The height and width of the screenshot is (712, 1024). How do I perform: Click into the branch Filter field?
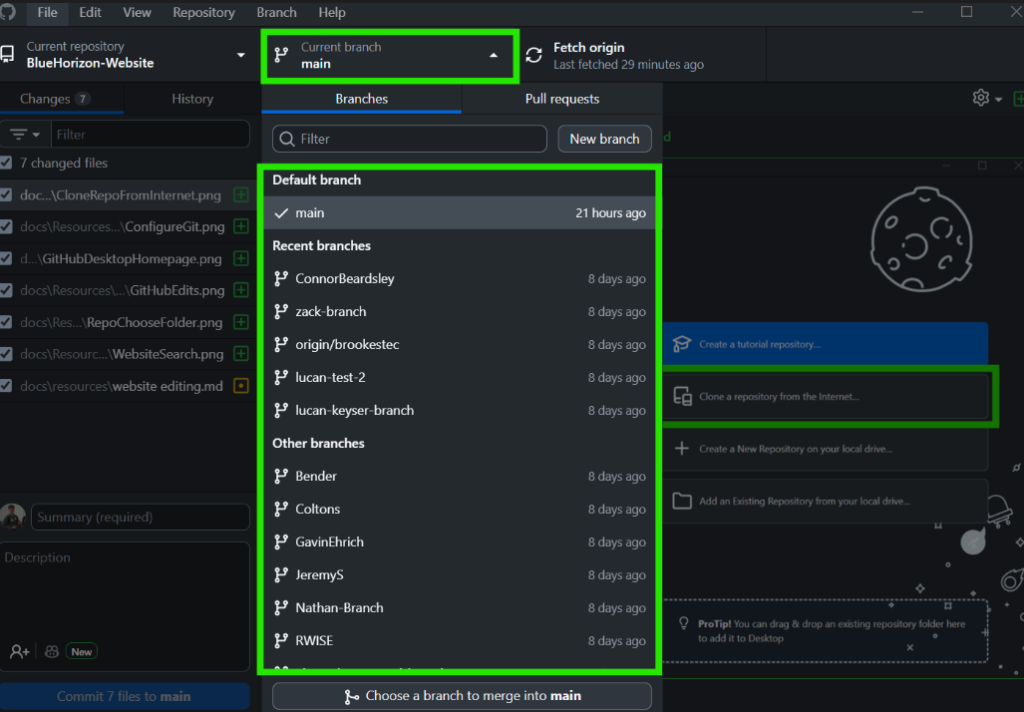pyautogui.click(x=409, y=139)
